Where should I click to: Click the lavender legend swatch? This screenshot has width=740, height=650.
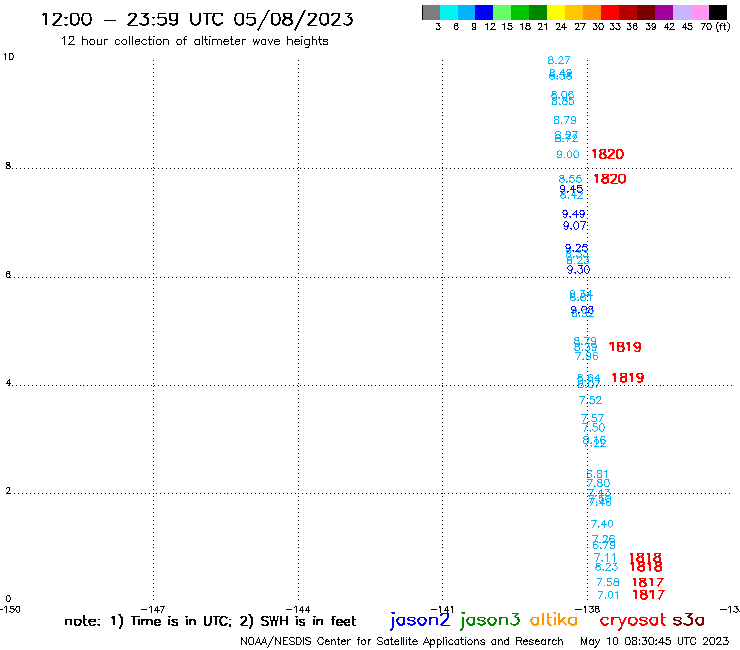click(681, 12)
